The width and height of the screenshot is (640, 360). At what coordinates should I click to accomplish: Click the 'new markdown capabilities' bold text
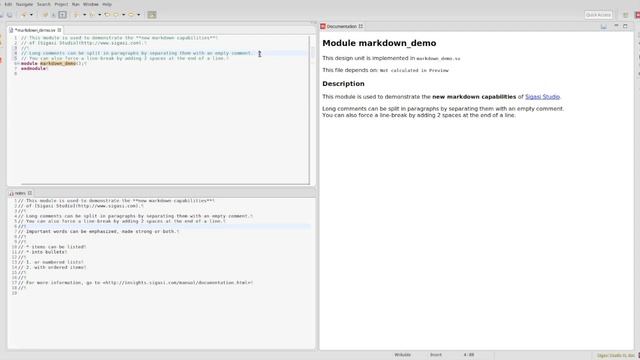[474, 97]
